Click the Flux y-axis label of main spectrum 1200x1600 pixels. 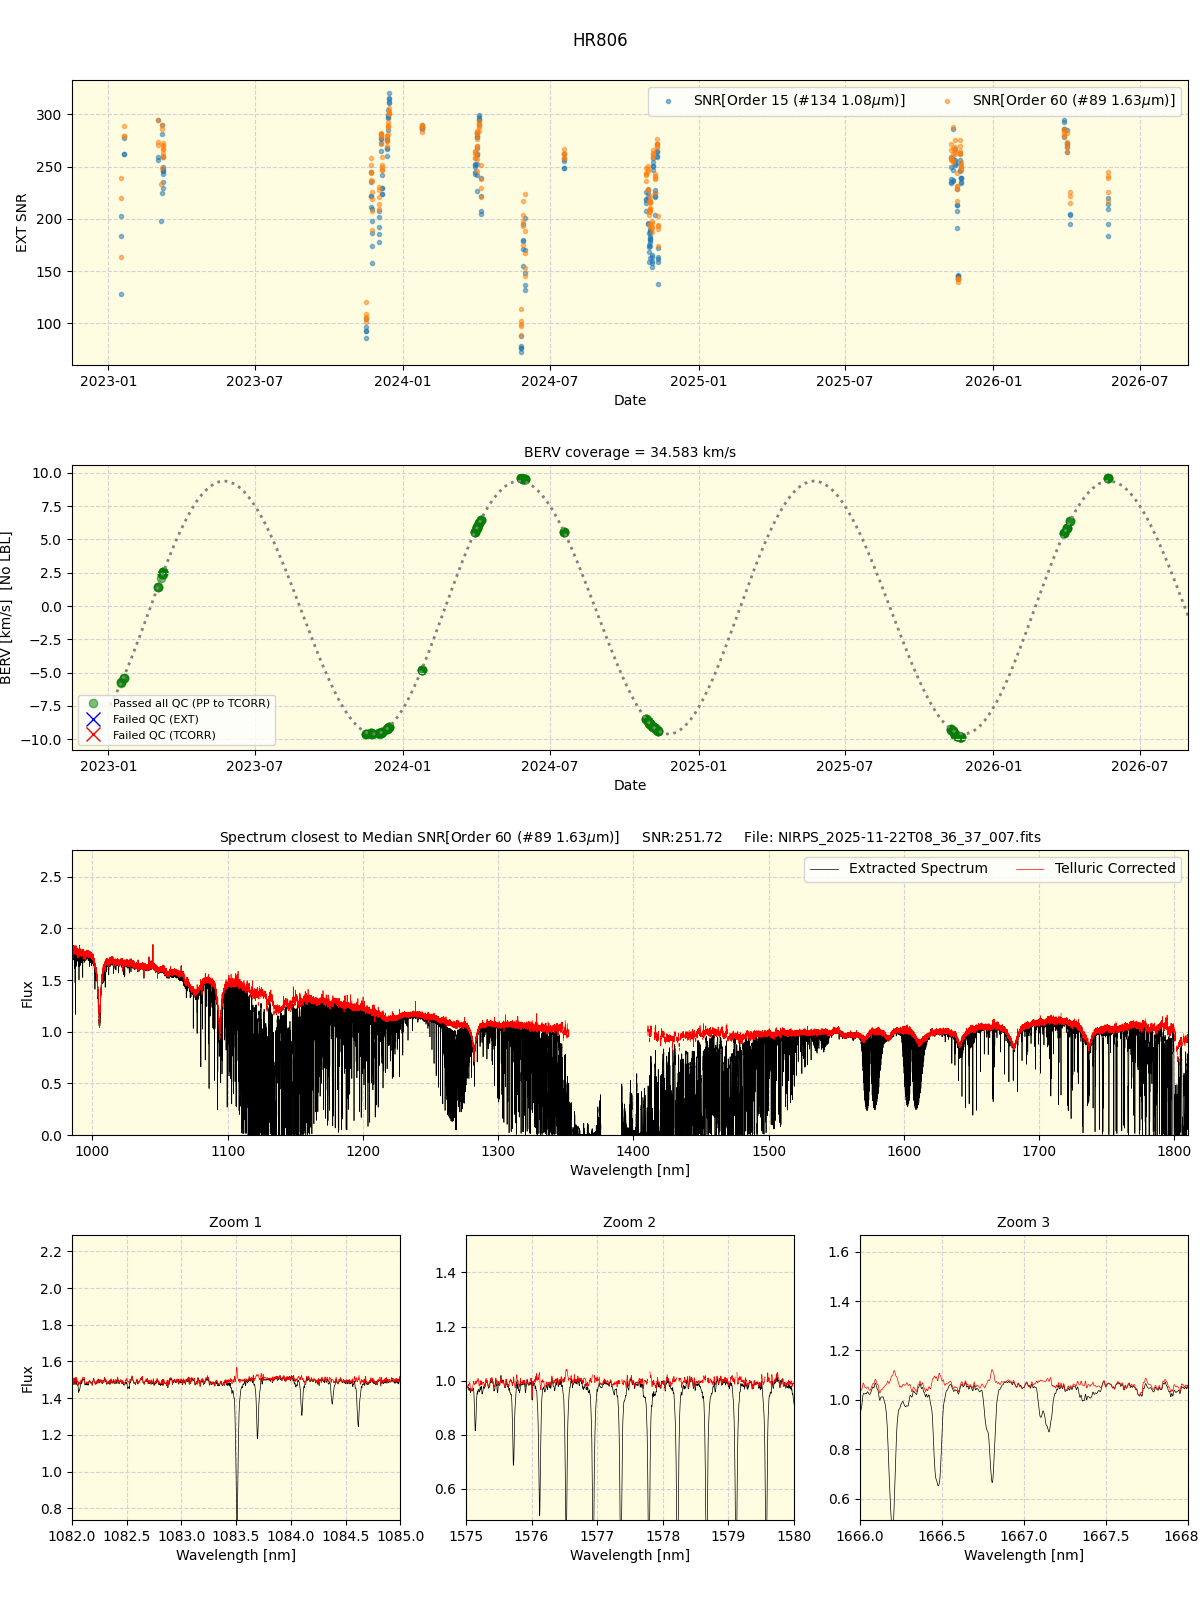(x=28, y=994)
